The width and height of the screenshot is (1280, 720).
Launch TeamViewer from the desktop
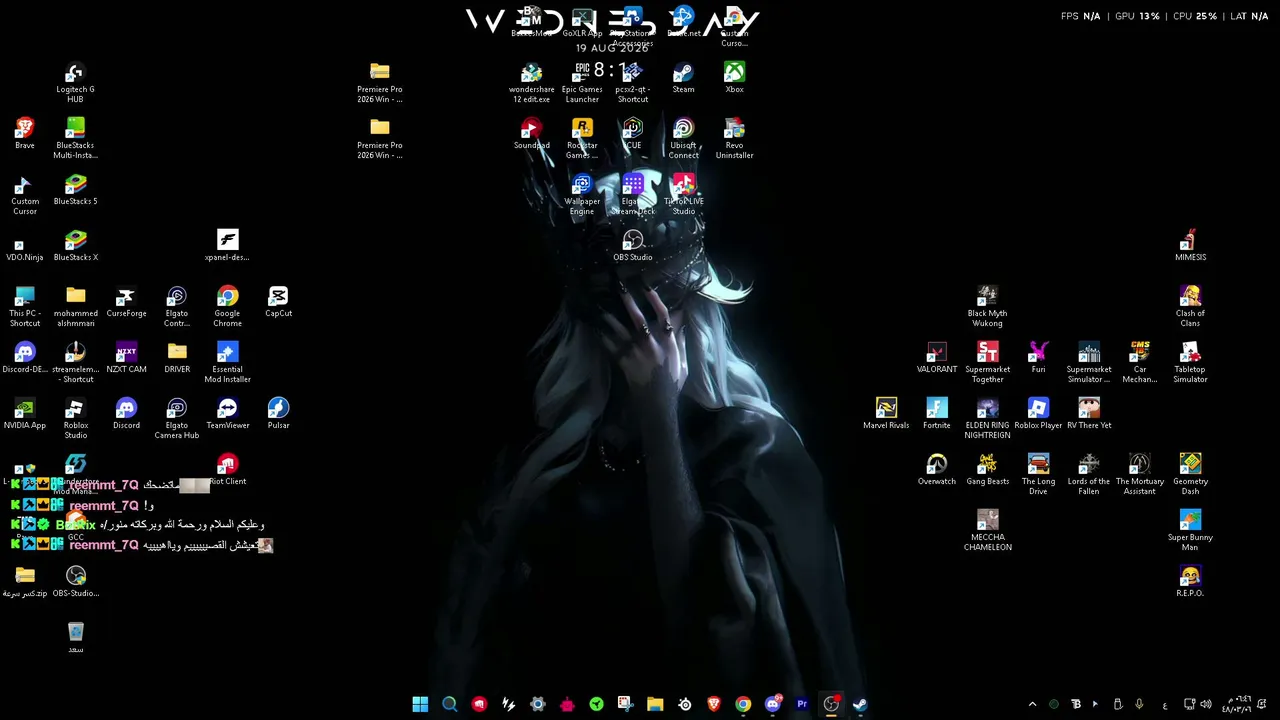pos(227,414)
